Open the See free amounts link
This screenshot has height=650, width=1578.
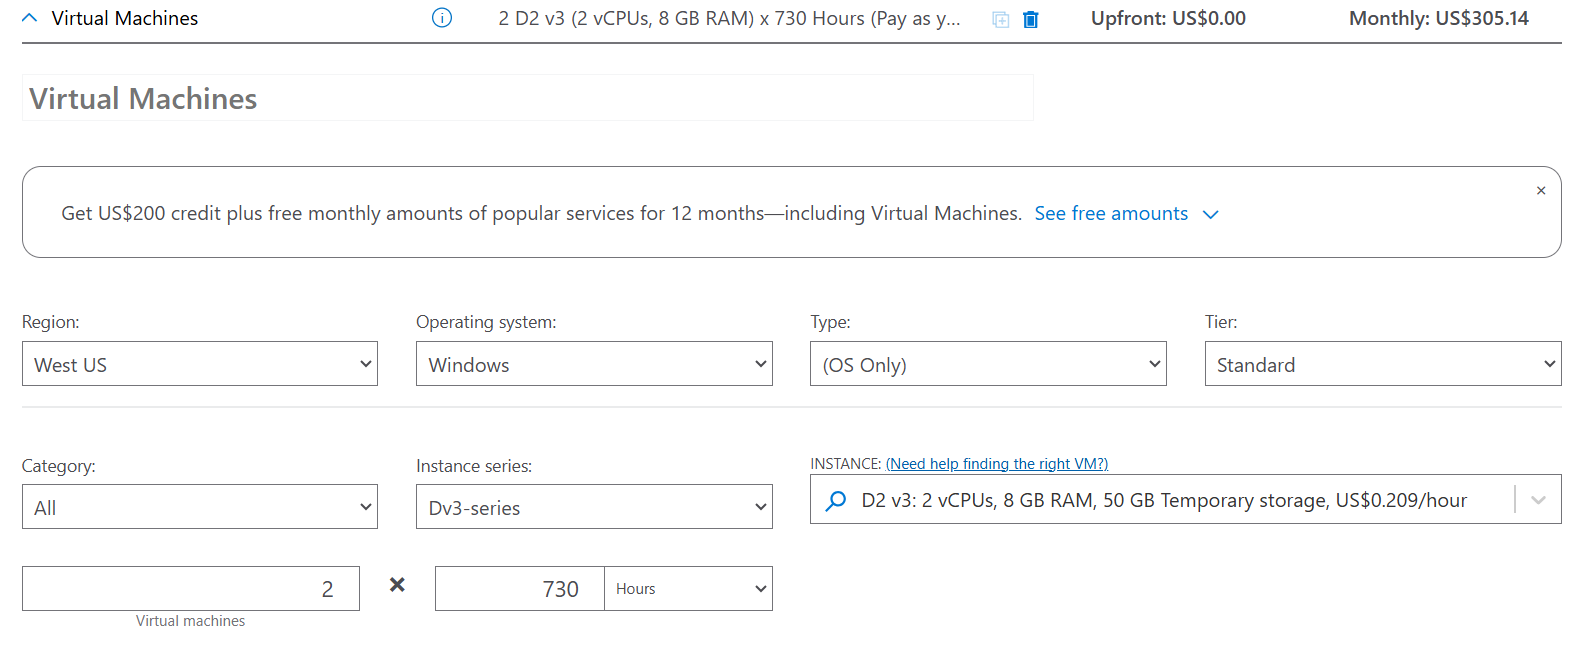1111,213
